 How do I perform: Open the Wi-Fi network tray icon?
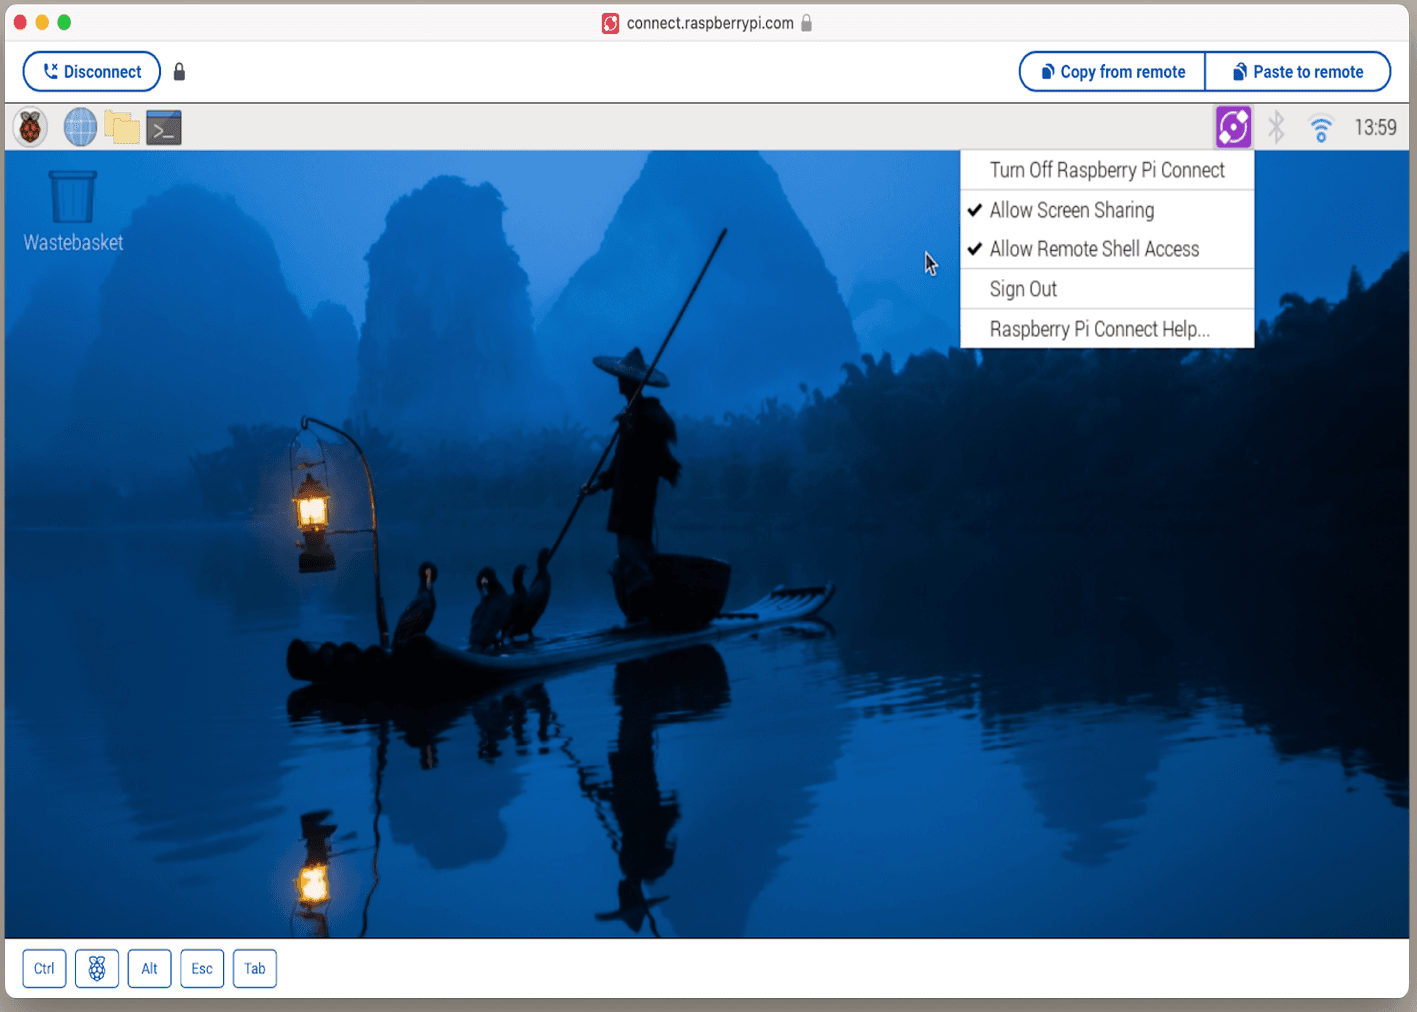pyautogui.click(x=1320, y=128)
